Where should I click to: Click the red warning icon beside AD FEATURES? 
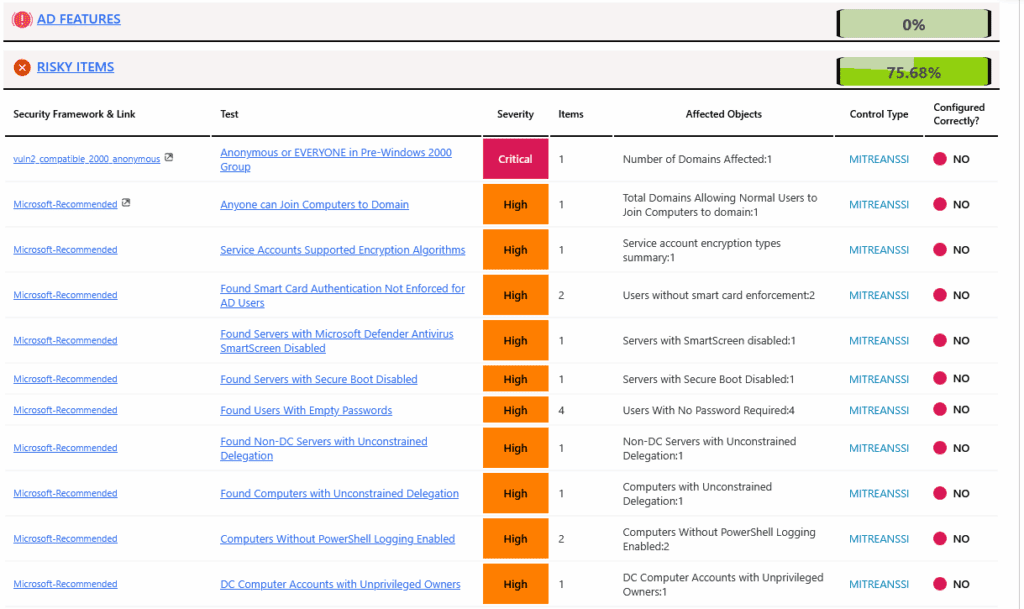tap(21, 19)
